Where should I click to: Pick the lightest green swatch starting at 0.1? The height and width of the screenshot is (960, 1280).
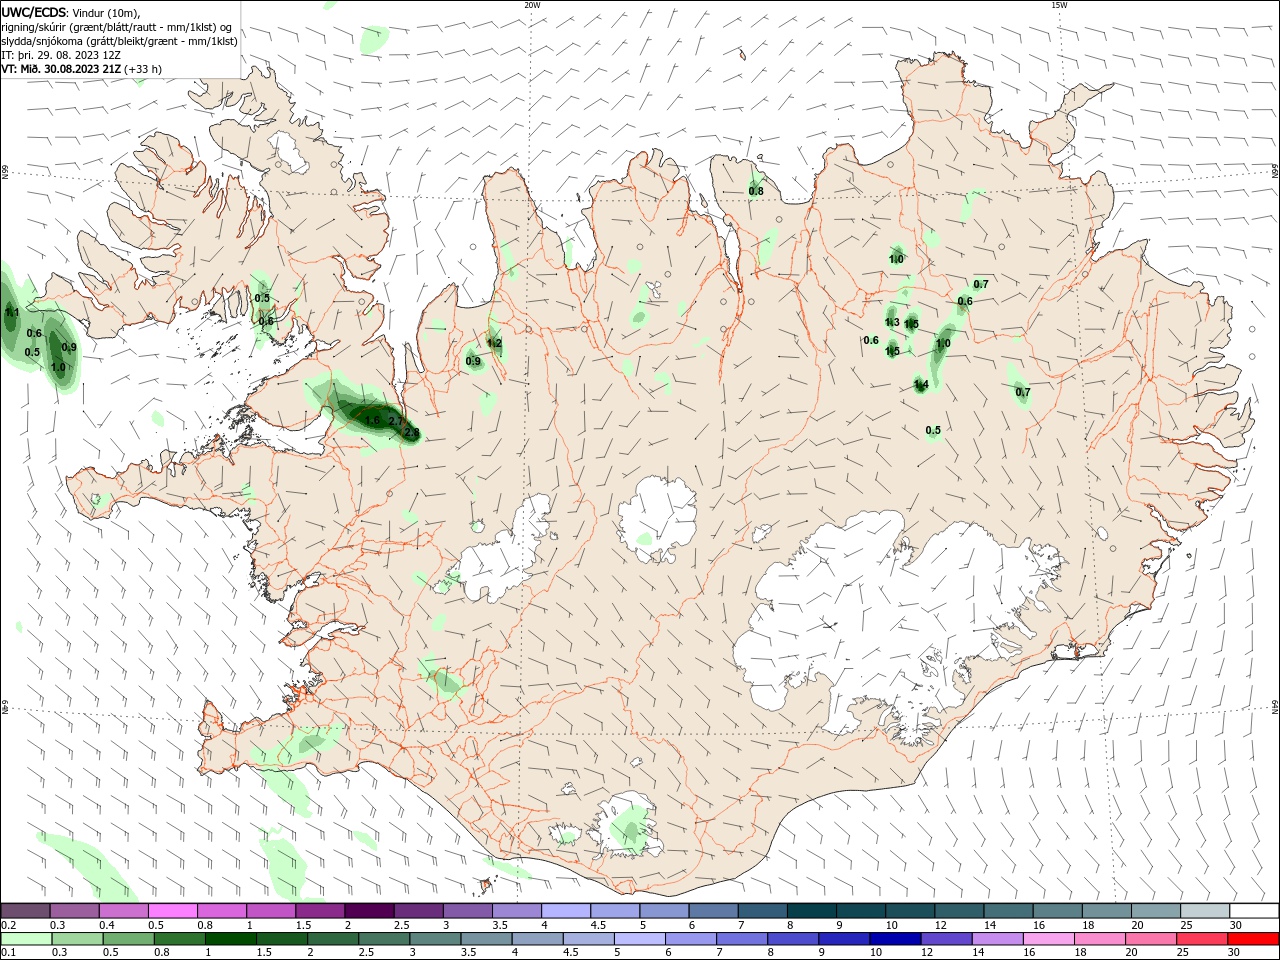tap(26, 939)
